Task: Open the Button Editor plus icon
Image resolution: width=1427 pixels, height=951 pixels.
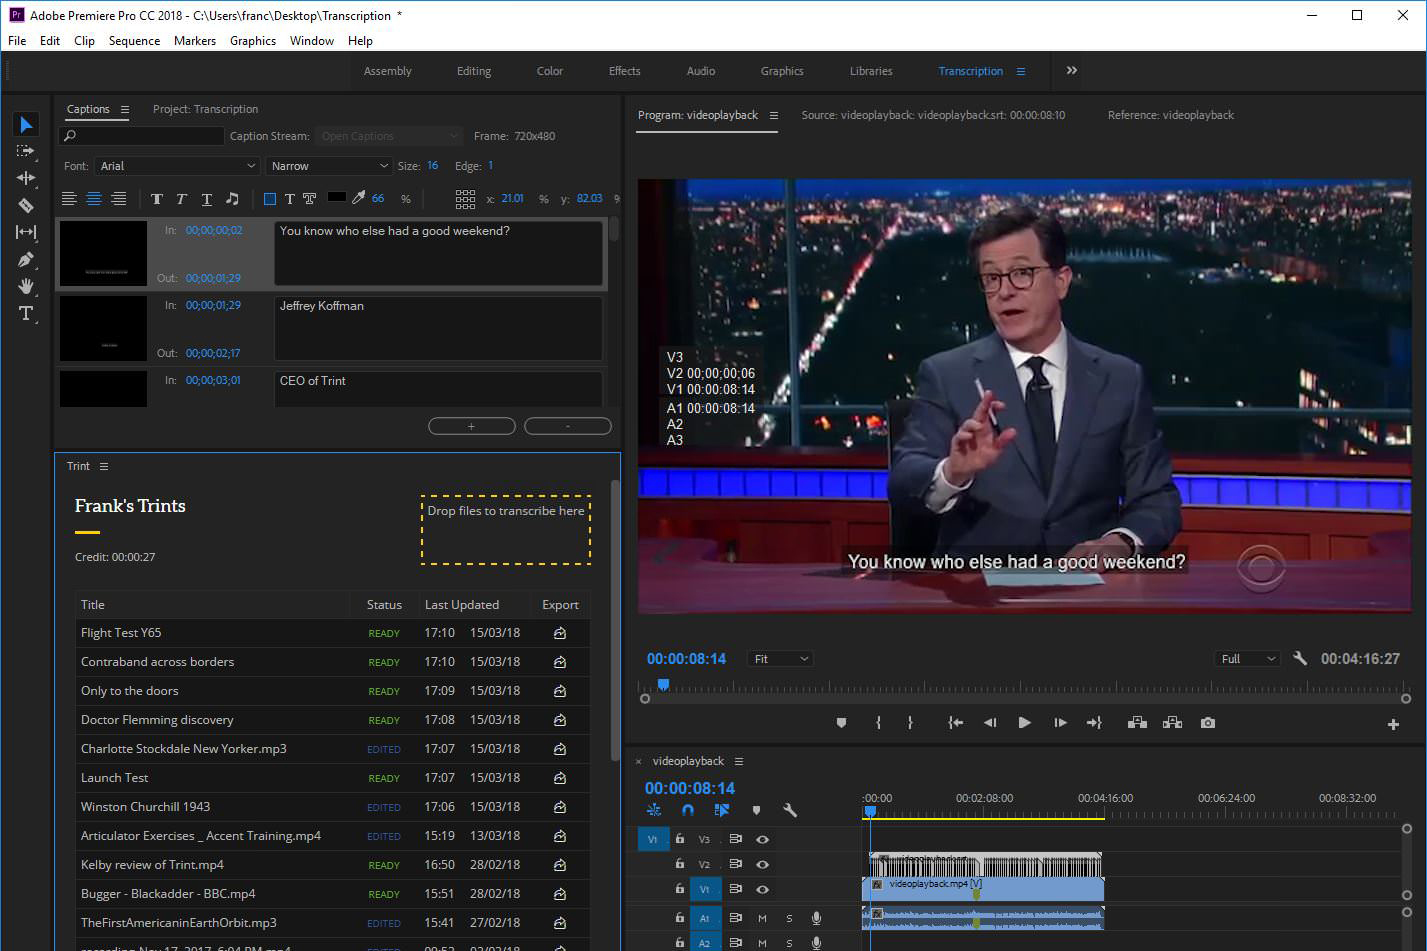Action: point(1393,724)
